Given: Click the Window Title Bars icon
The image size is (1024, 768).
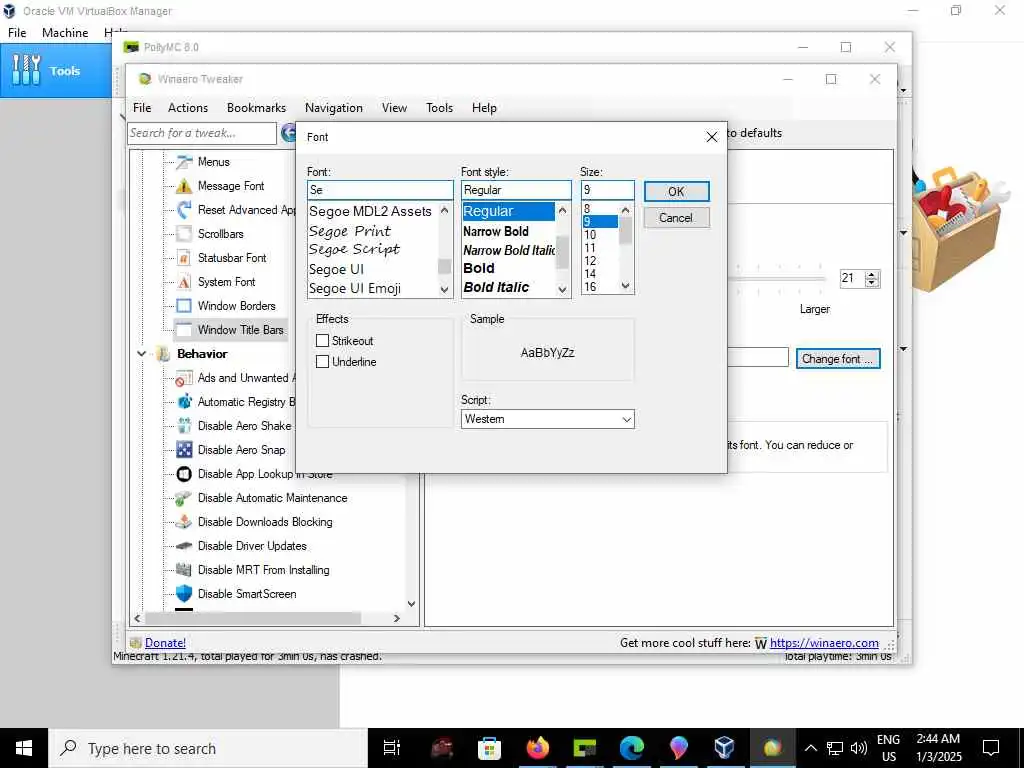Looking at the screenshot, I should pos(184,330).
